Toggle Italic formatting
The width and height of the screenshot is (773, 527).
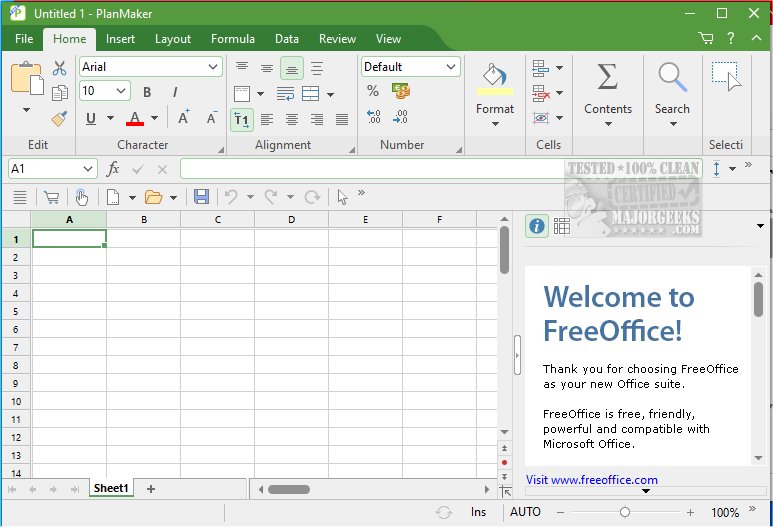pos(175,92)
